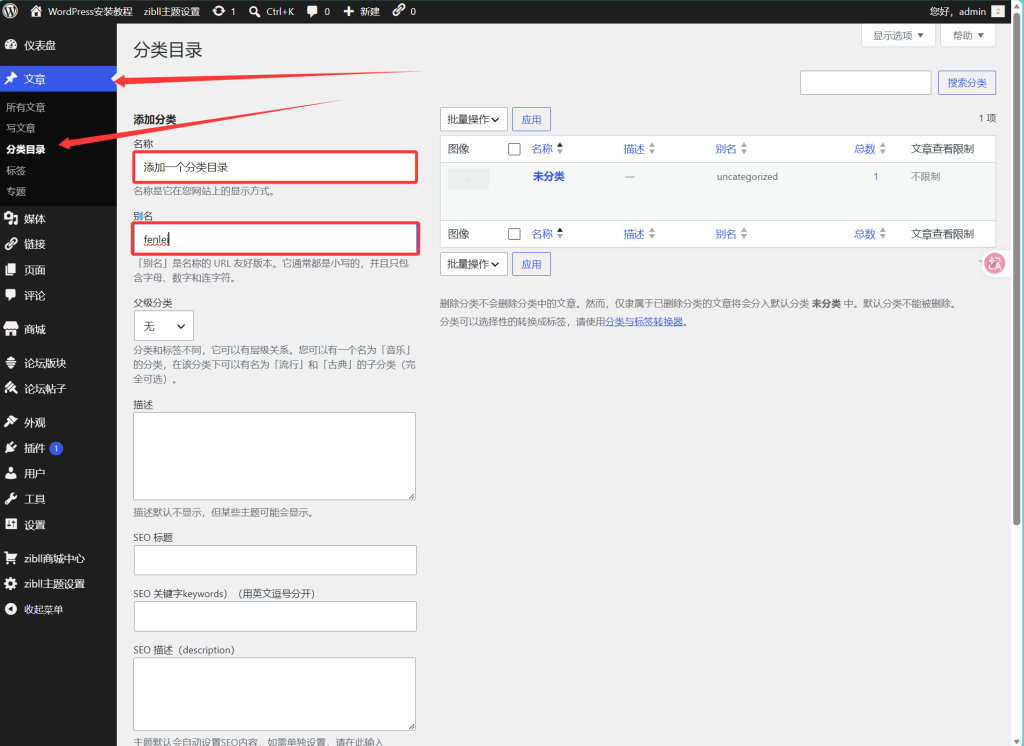
Task: Open the 分类与标签转换器 link
Action: (644, 322)
